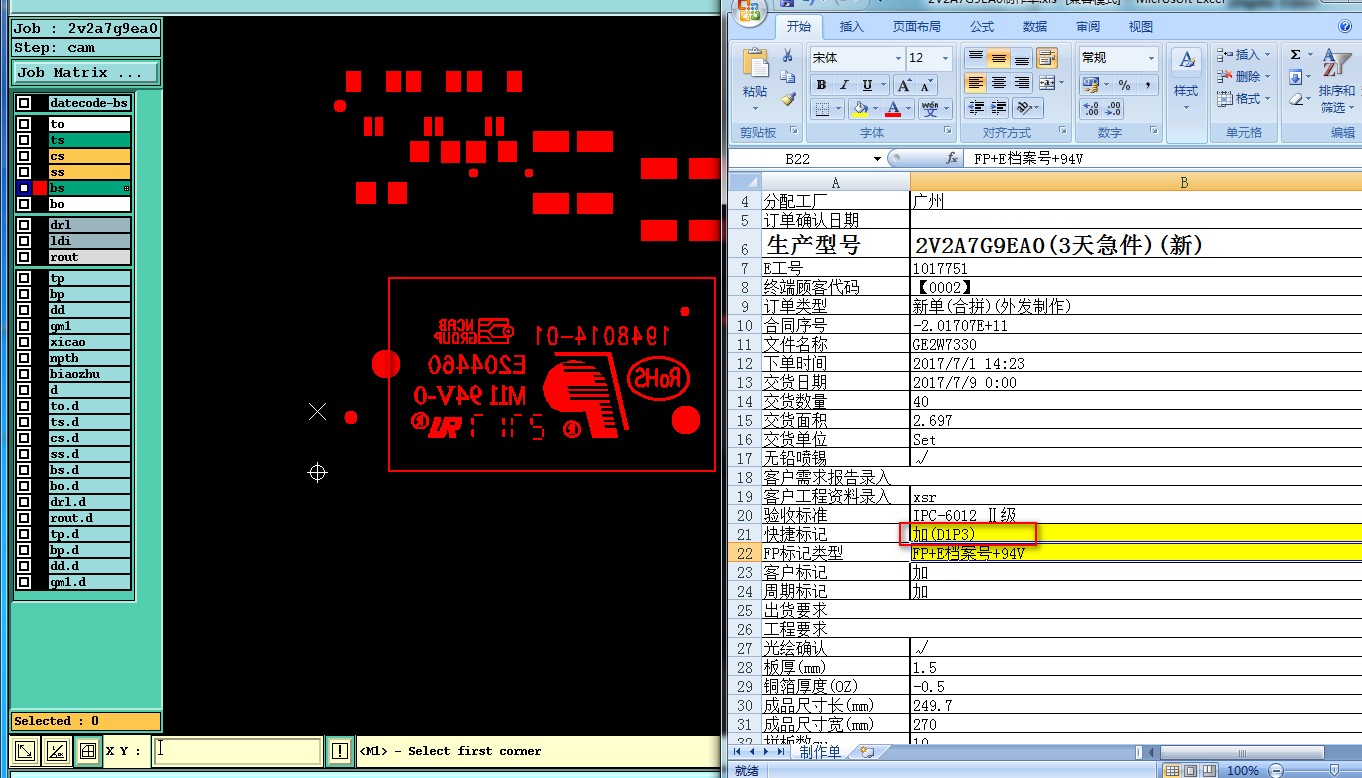This screenshot has width=1362, height=778.
Task: Click the exclamation mark button beside XY field
Action: coord(340,751)
